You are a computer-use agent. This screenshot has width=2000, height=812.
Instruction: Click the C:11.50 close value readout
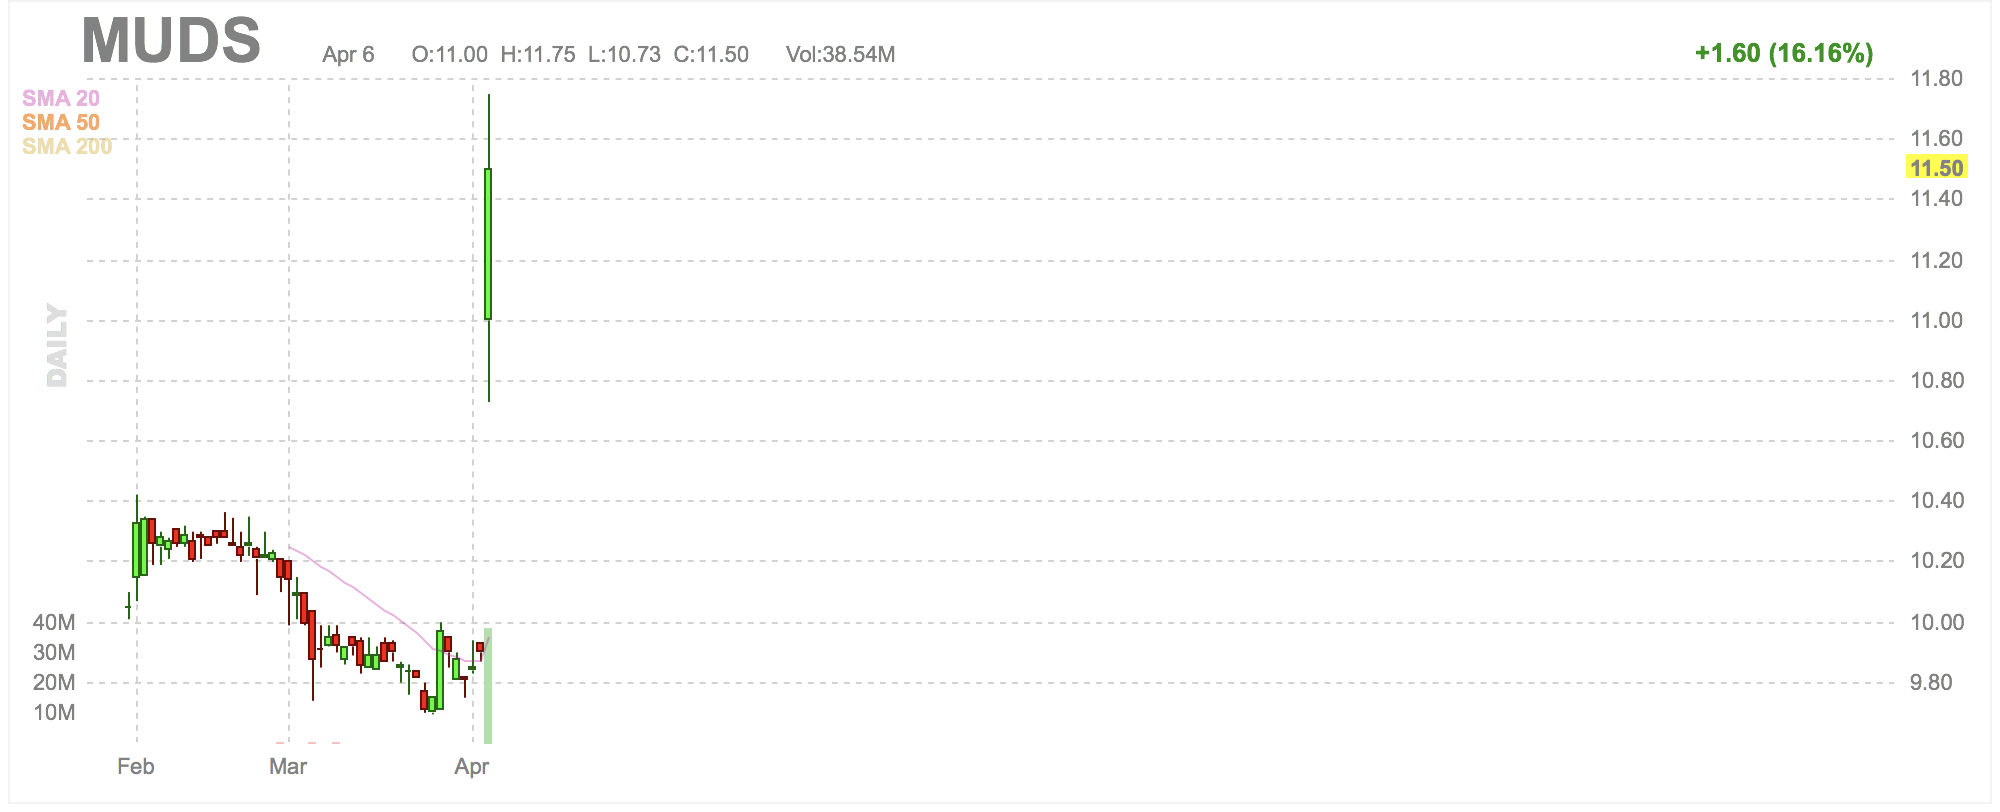tap(711, 54)
